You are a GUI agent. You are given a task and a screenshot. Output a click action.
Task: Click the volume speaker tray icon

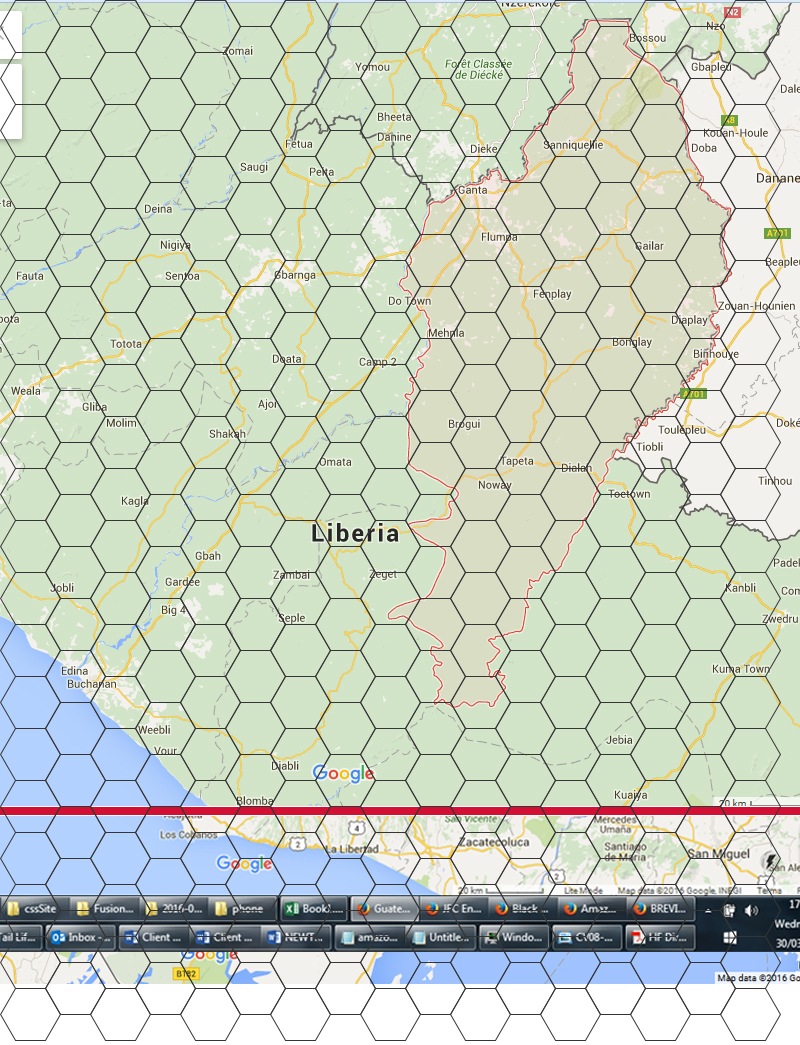(751, 910)
